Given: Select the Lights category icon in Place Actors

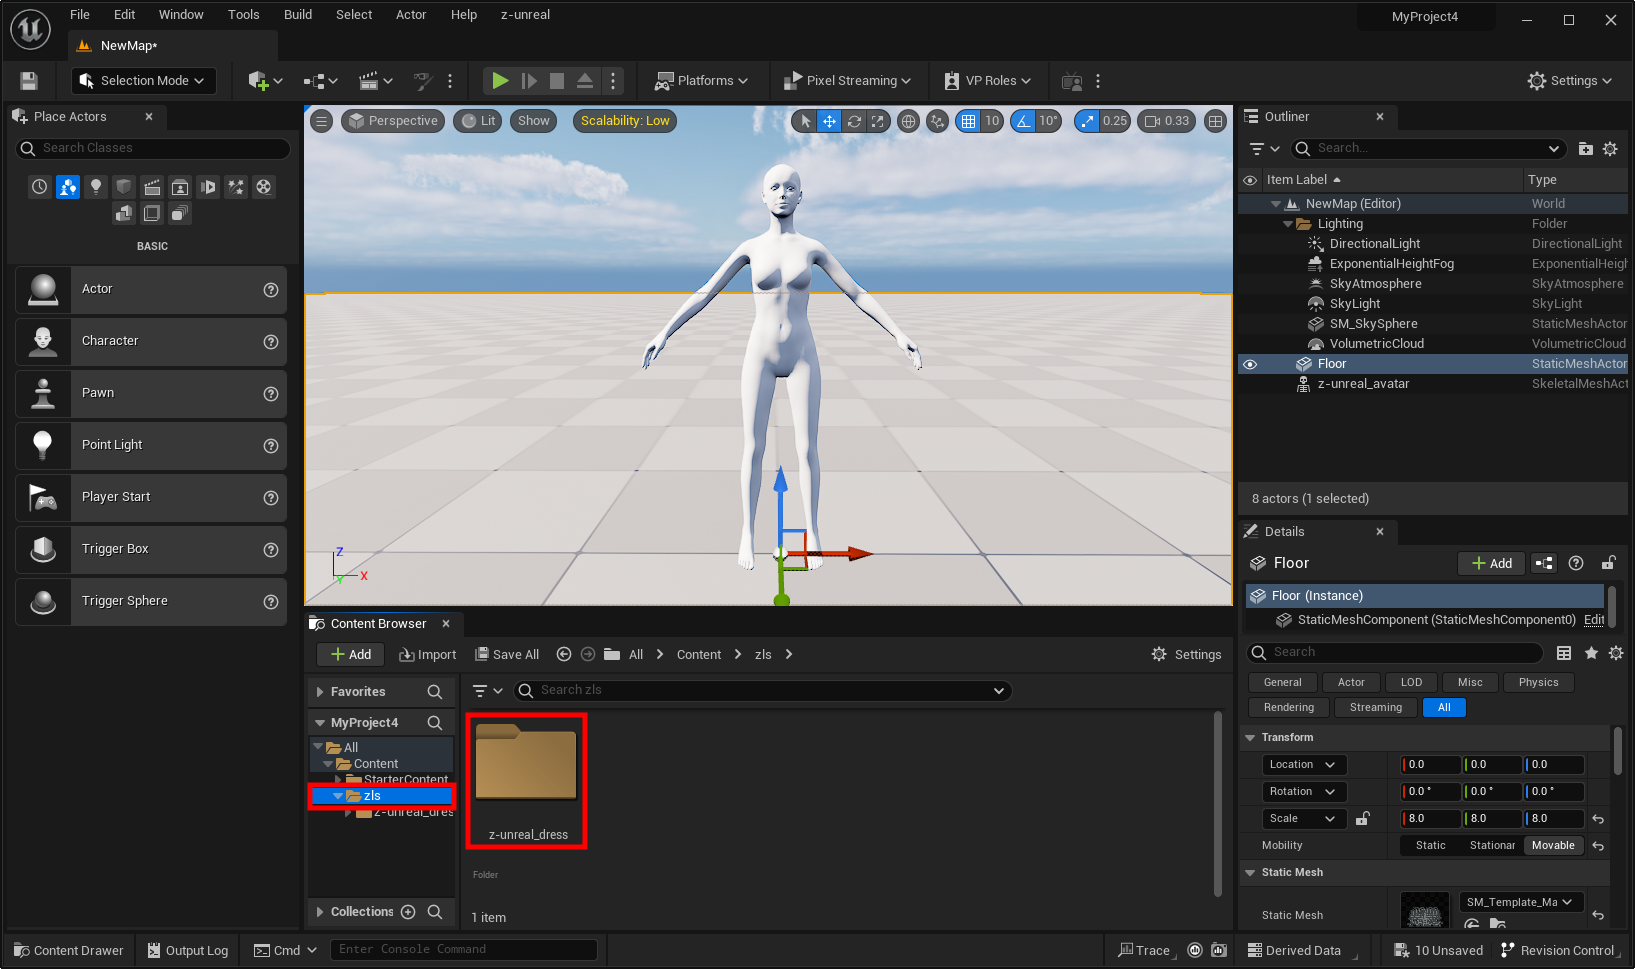Looking at the screenshot, I should pyautogui.click(x=96, y=187).
